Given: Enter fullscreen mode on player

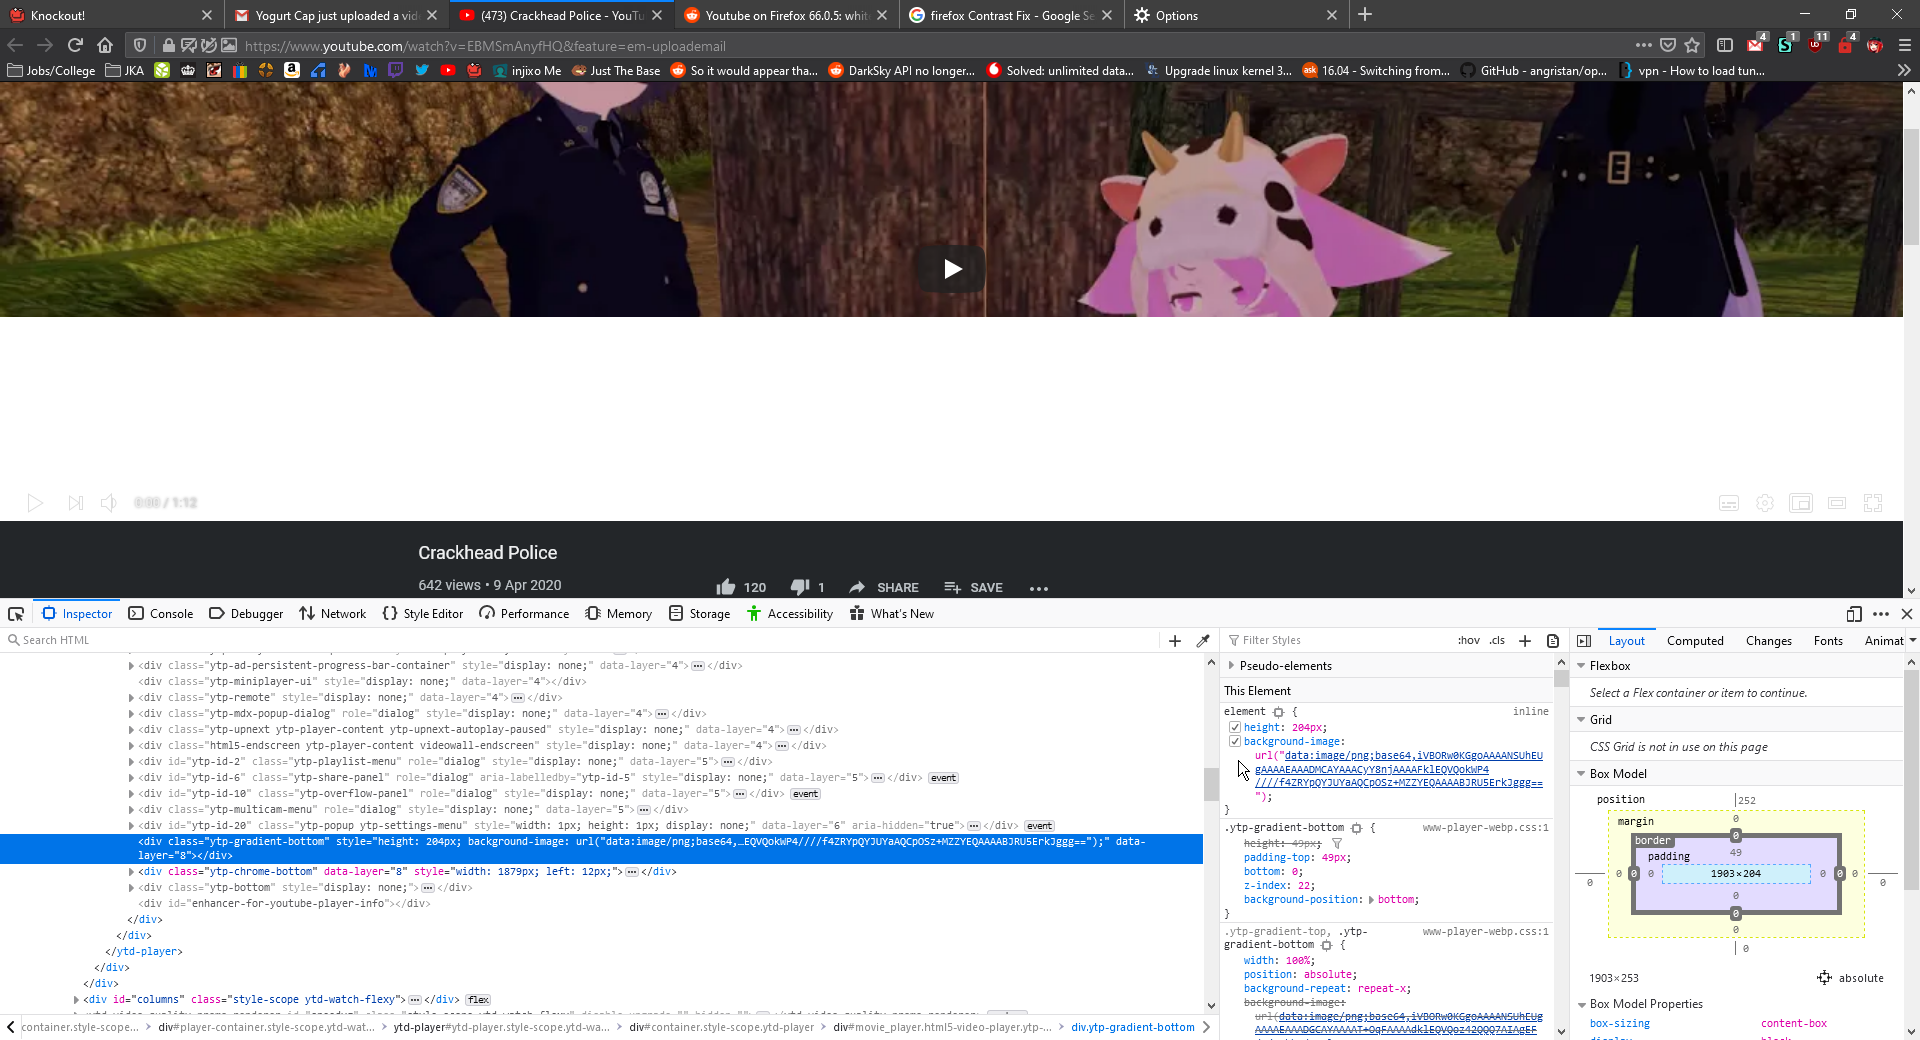Looking at the screenshot, I should coord(1873,503).
